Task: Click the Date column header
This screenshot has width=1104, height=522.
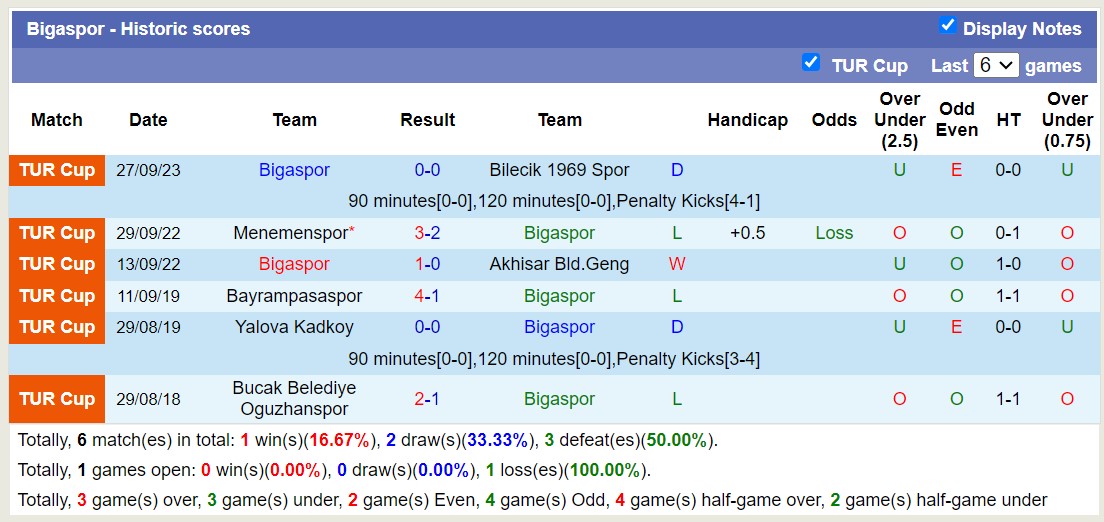Action: pyautogui.click(x=149, y=120)
